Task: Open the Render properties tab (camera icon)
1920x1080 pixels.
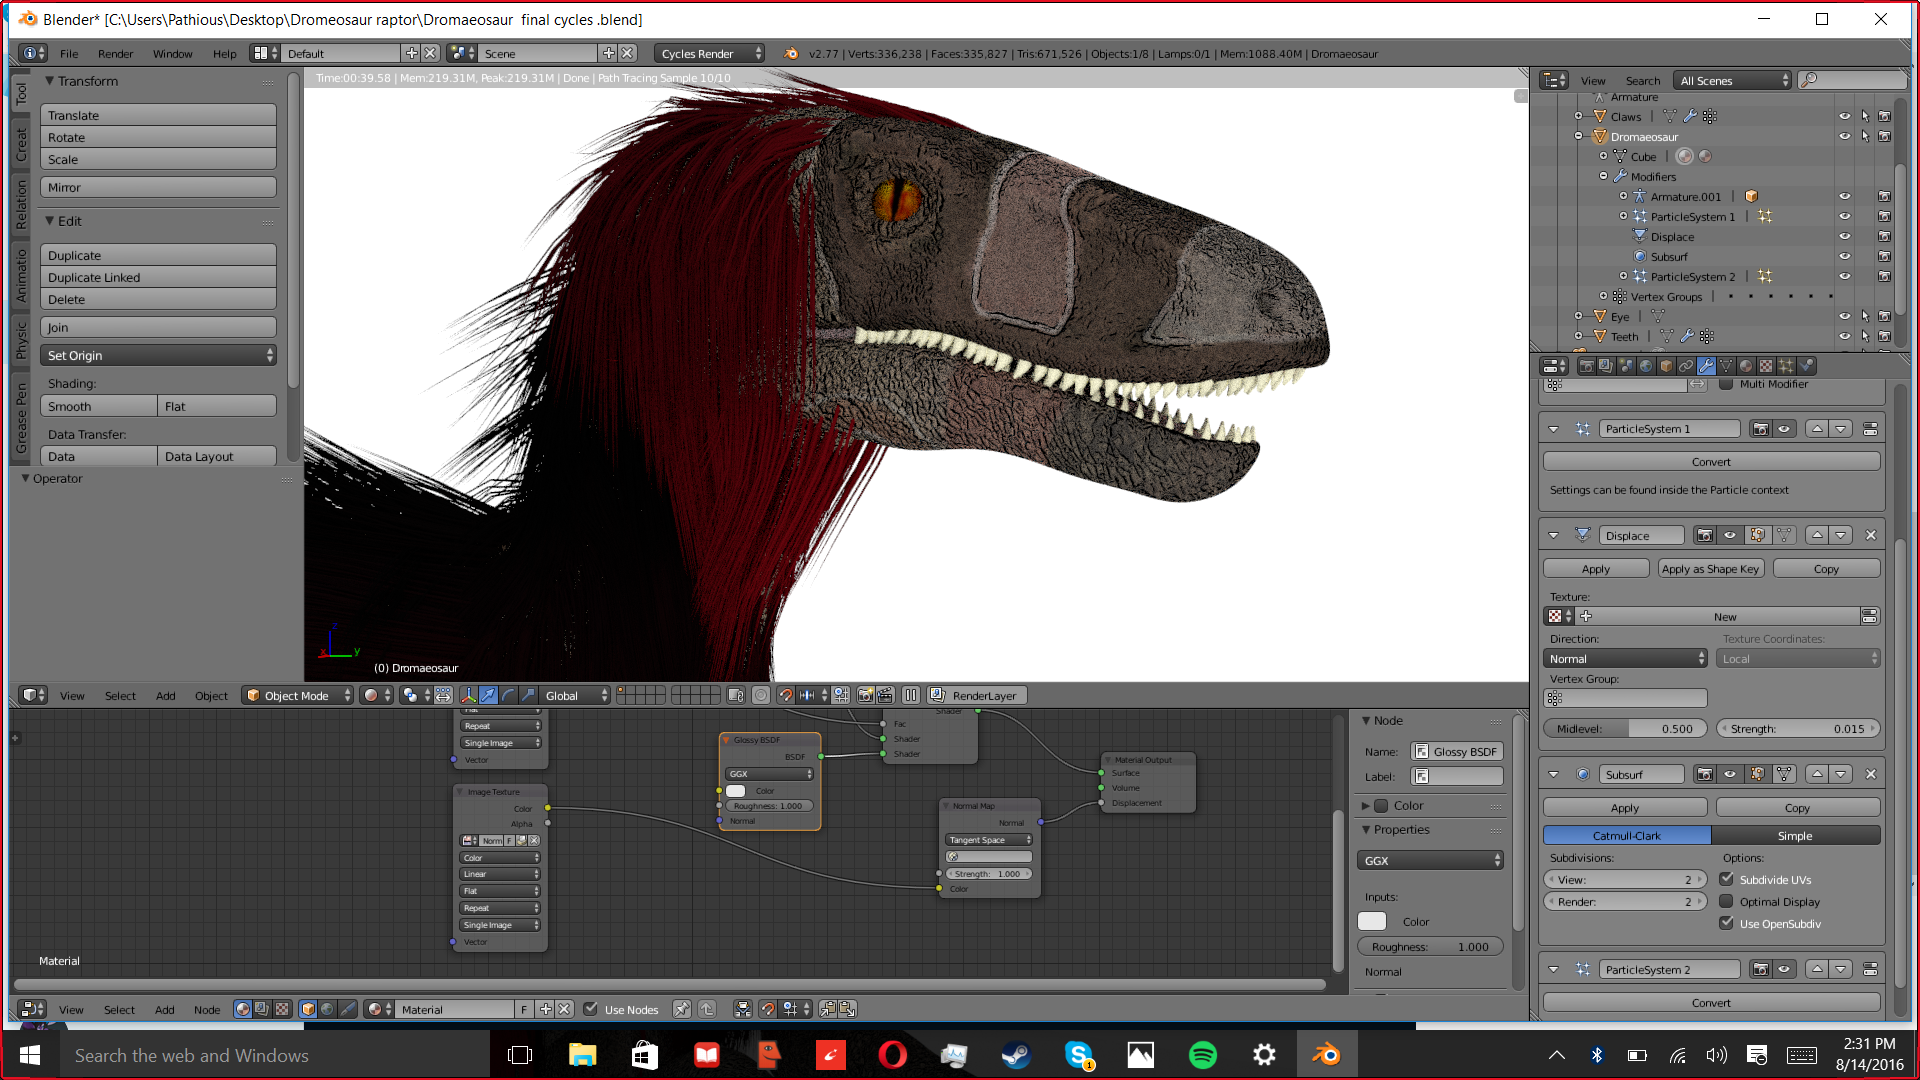Action: pos(1587,366)
